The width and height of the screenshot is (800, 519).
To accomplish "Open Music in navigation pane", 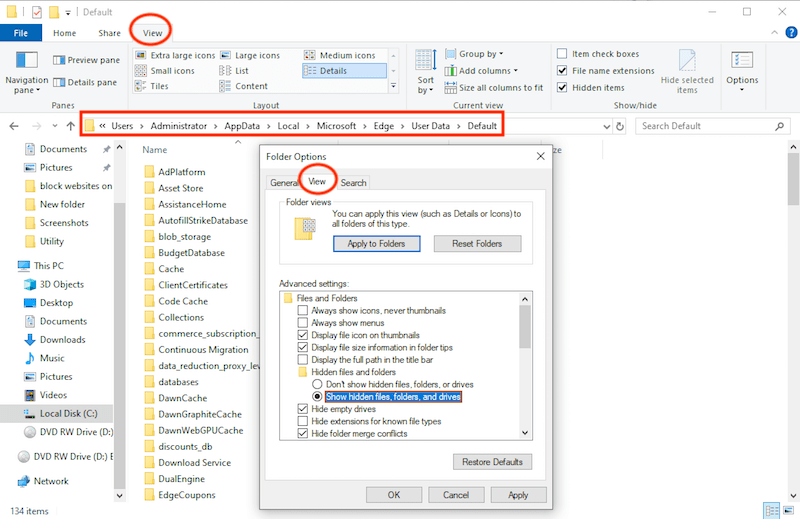I will (44, 358).
